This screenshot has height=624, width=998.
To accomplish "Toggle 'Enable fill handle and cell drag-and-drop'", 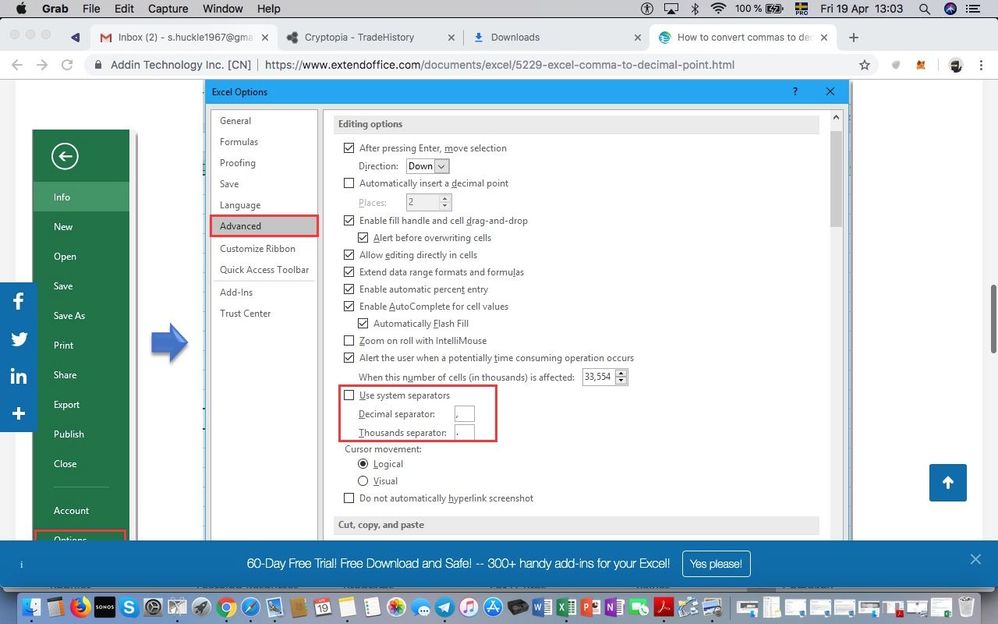I will [x=349, y=221].
